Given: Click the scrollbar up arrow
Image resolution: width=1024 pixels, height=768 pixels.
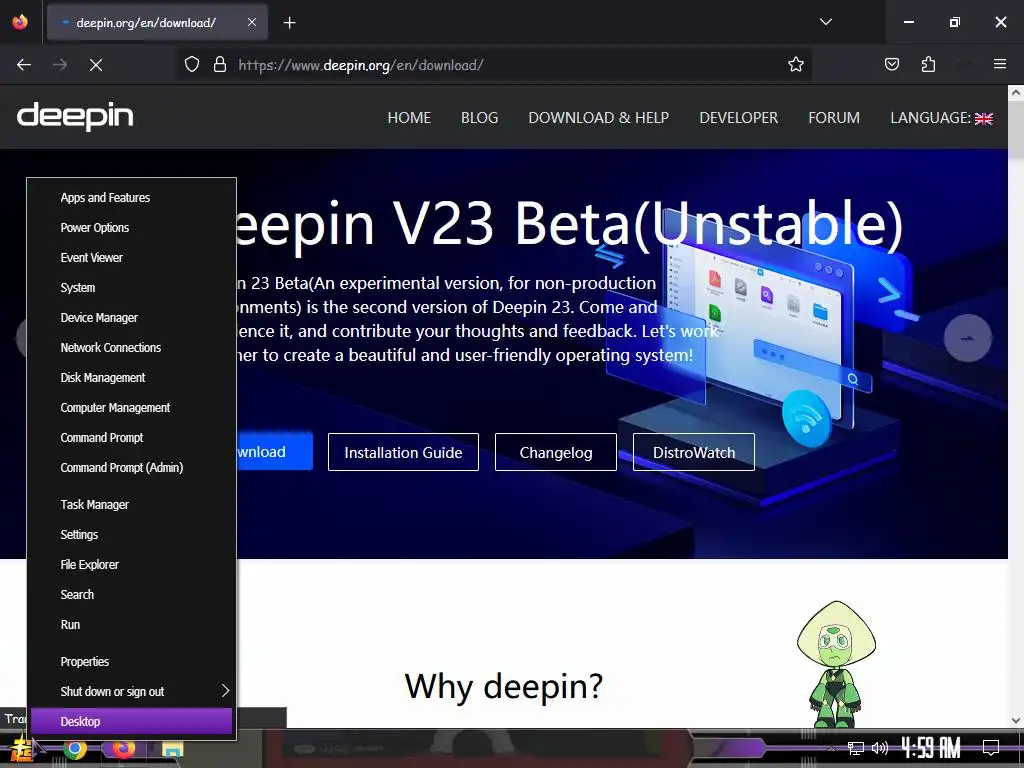Looking at the screenshot, I should (1016, 93).
